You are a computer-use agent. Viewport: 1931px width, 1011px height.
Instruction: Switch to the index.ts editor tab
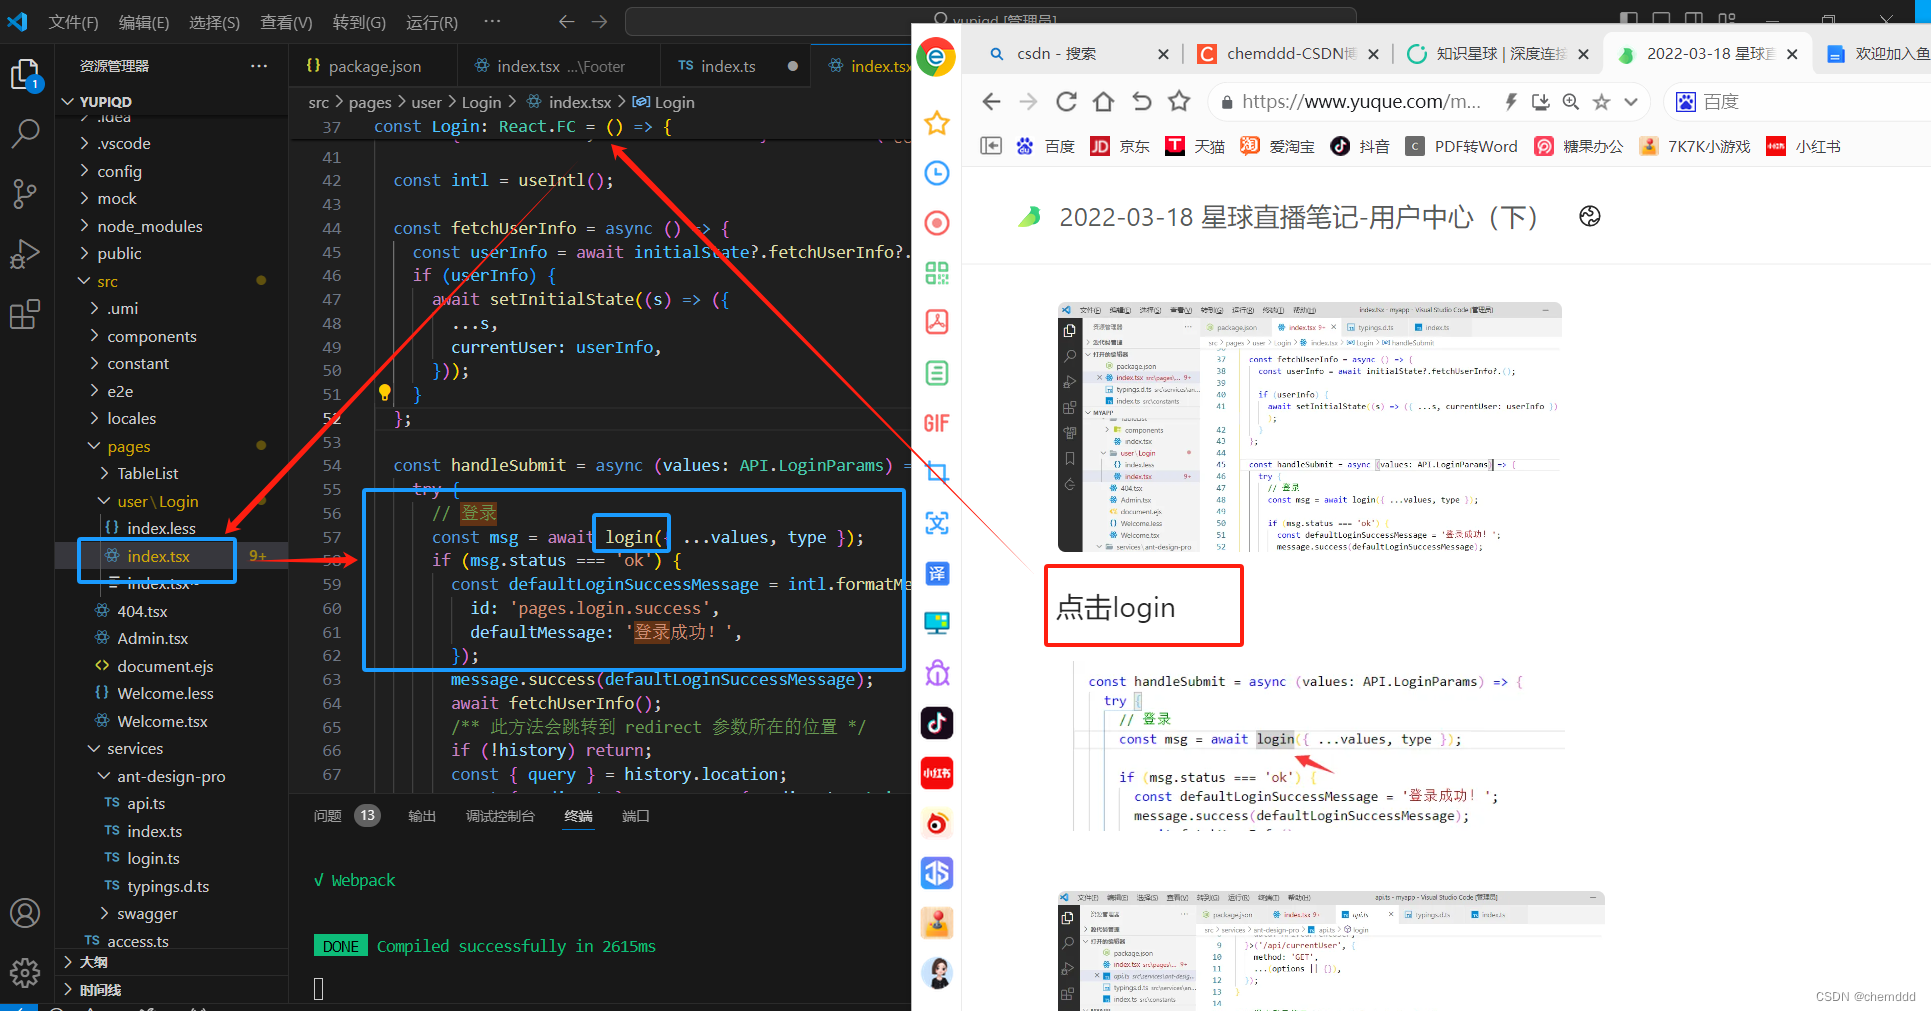click(730, 66)
